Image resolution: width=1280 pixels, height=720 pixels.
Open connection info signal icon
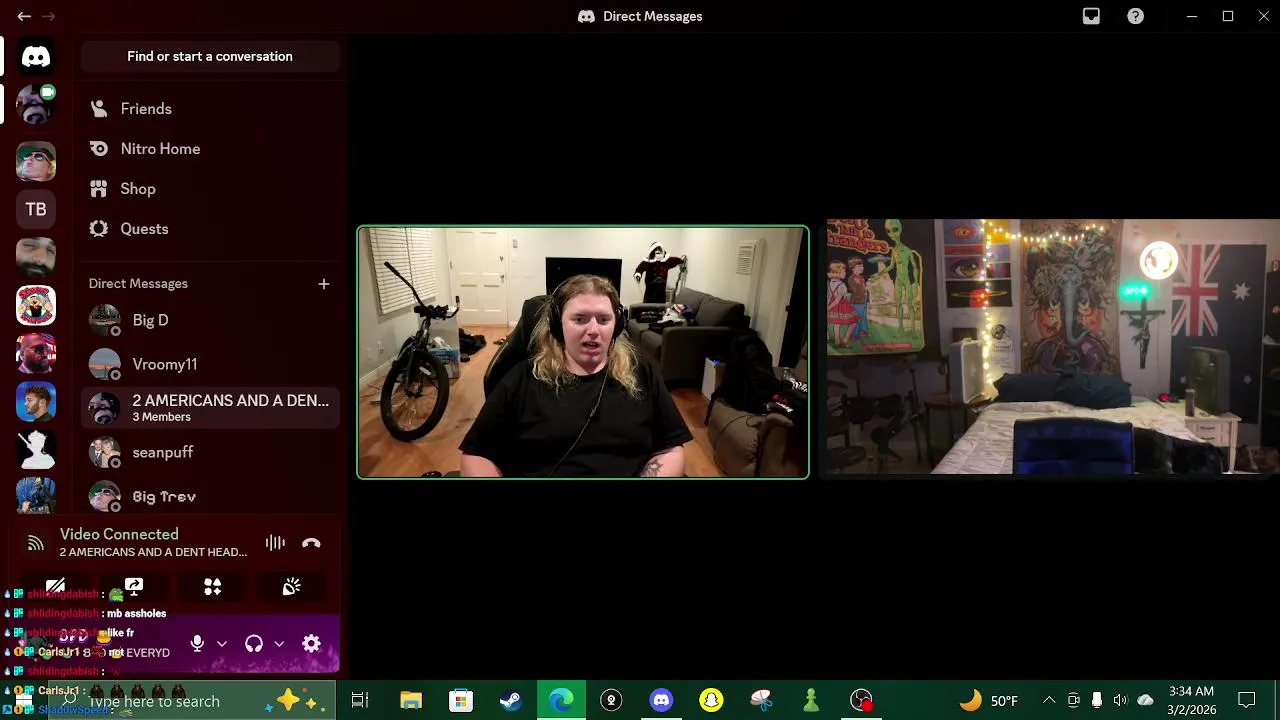36,543
